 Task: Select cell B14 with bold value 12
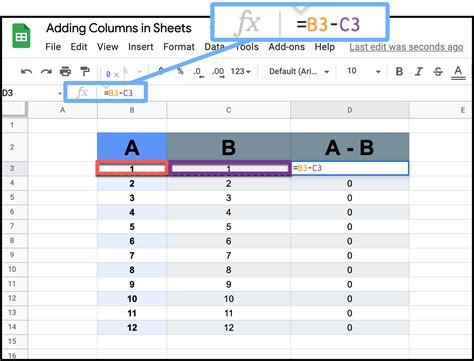132,327
